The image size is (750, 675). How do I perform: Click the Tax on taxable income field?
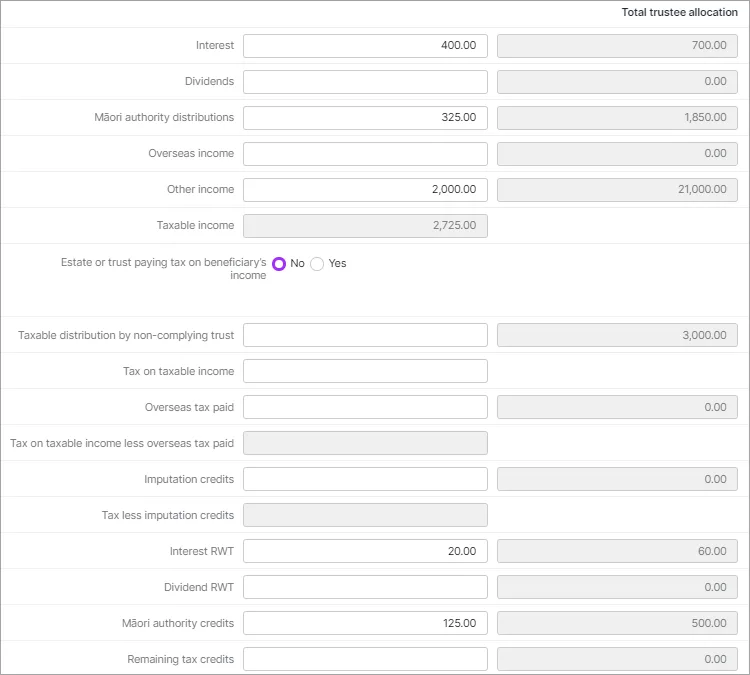point(365,371)
